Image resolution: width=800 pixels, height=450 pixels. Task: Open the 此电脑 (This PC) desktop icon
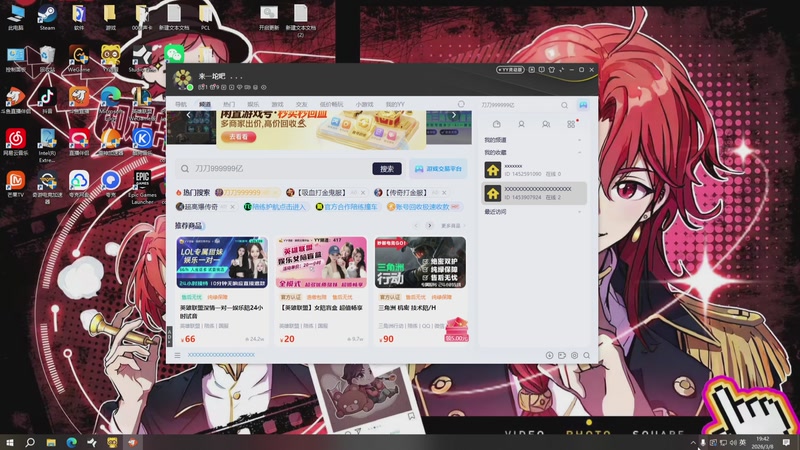coord(16,17)
